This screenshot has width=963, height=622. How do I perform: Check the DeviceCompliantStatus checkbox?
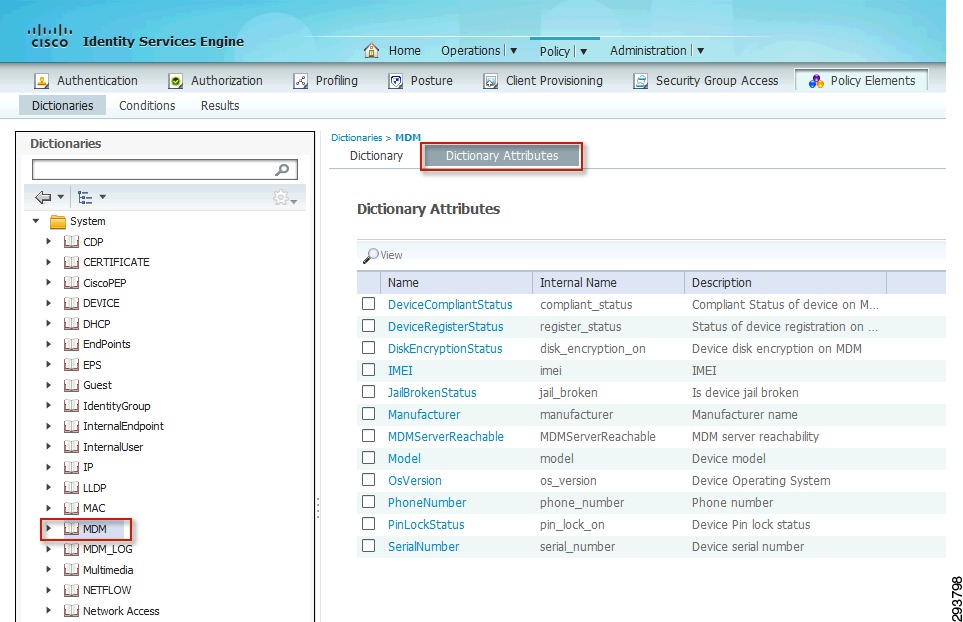[368, 303]
